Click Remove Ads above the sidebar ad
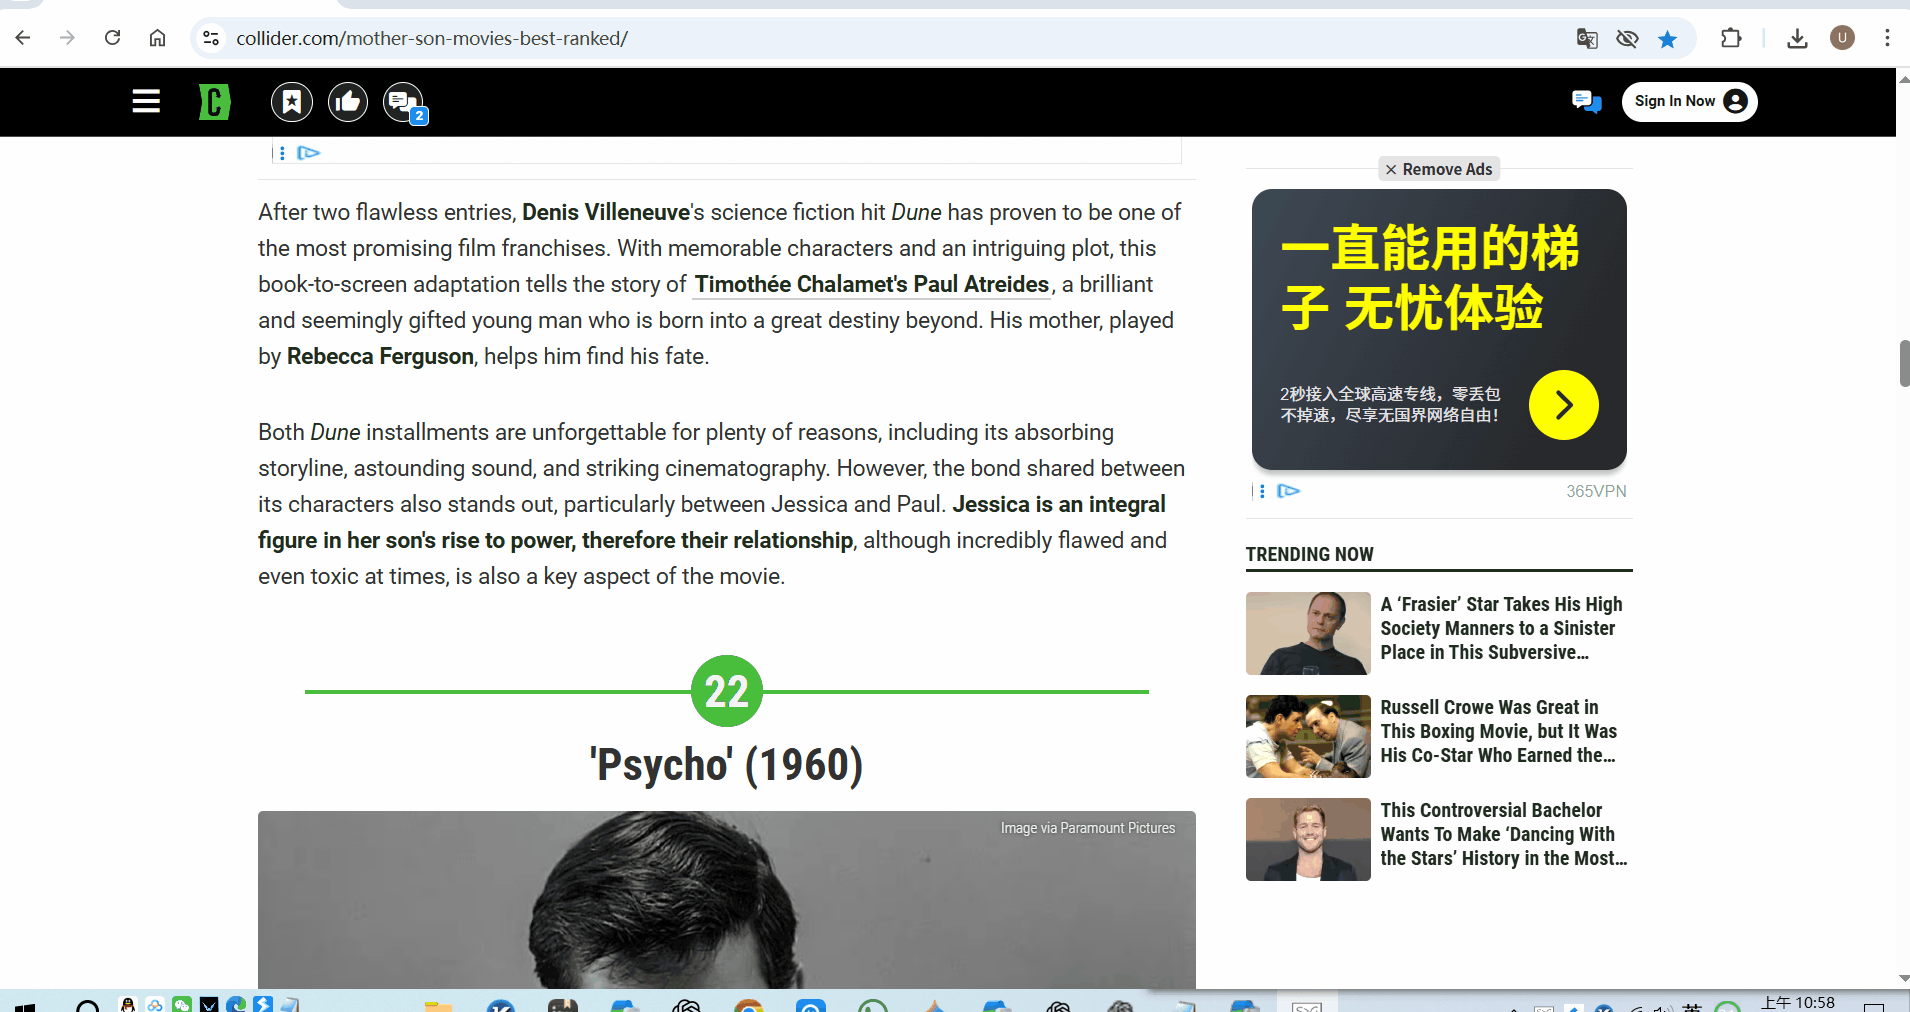Image resolution: width=1910 pixels, height=1012 pixels. click(1439, 169)
